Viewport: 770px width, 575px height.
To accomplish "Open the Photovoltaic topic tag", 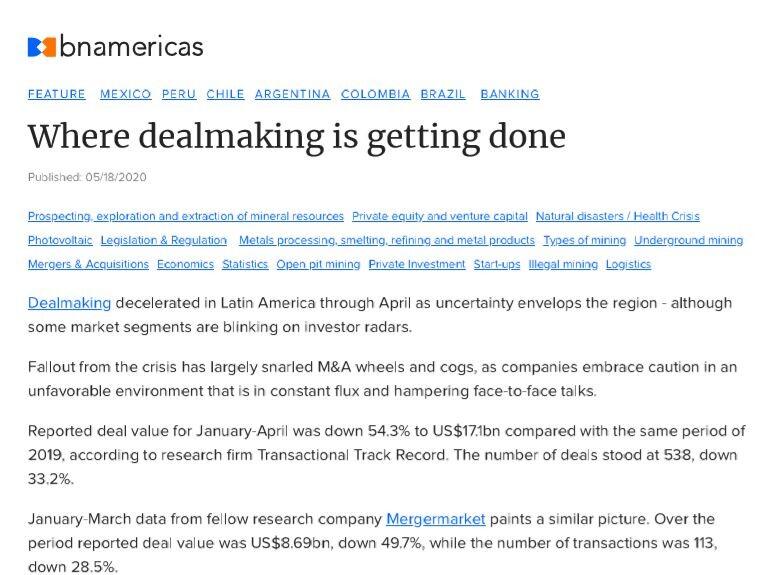I will point(60,240).
